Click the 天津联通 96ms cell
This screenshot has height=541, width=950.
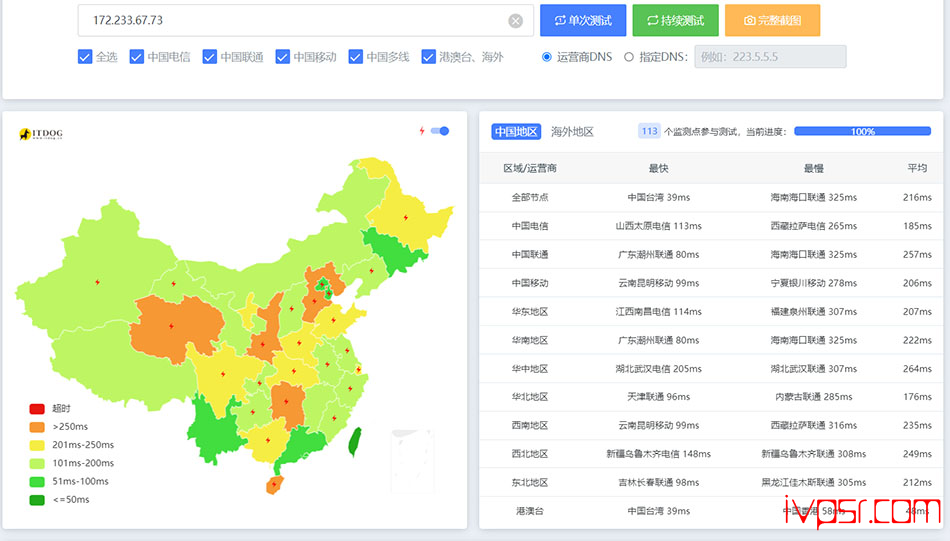click(x=659, y=397)
